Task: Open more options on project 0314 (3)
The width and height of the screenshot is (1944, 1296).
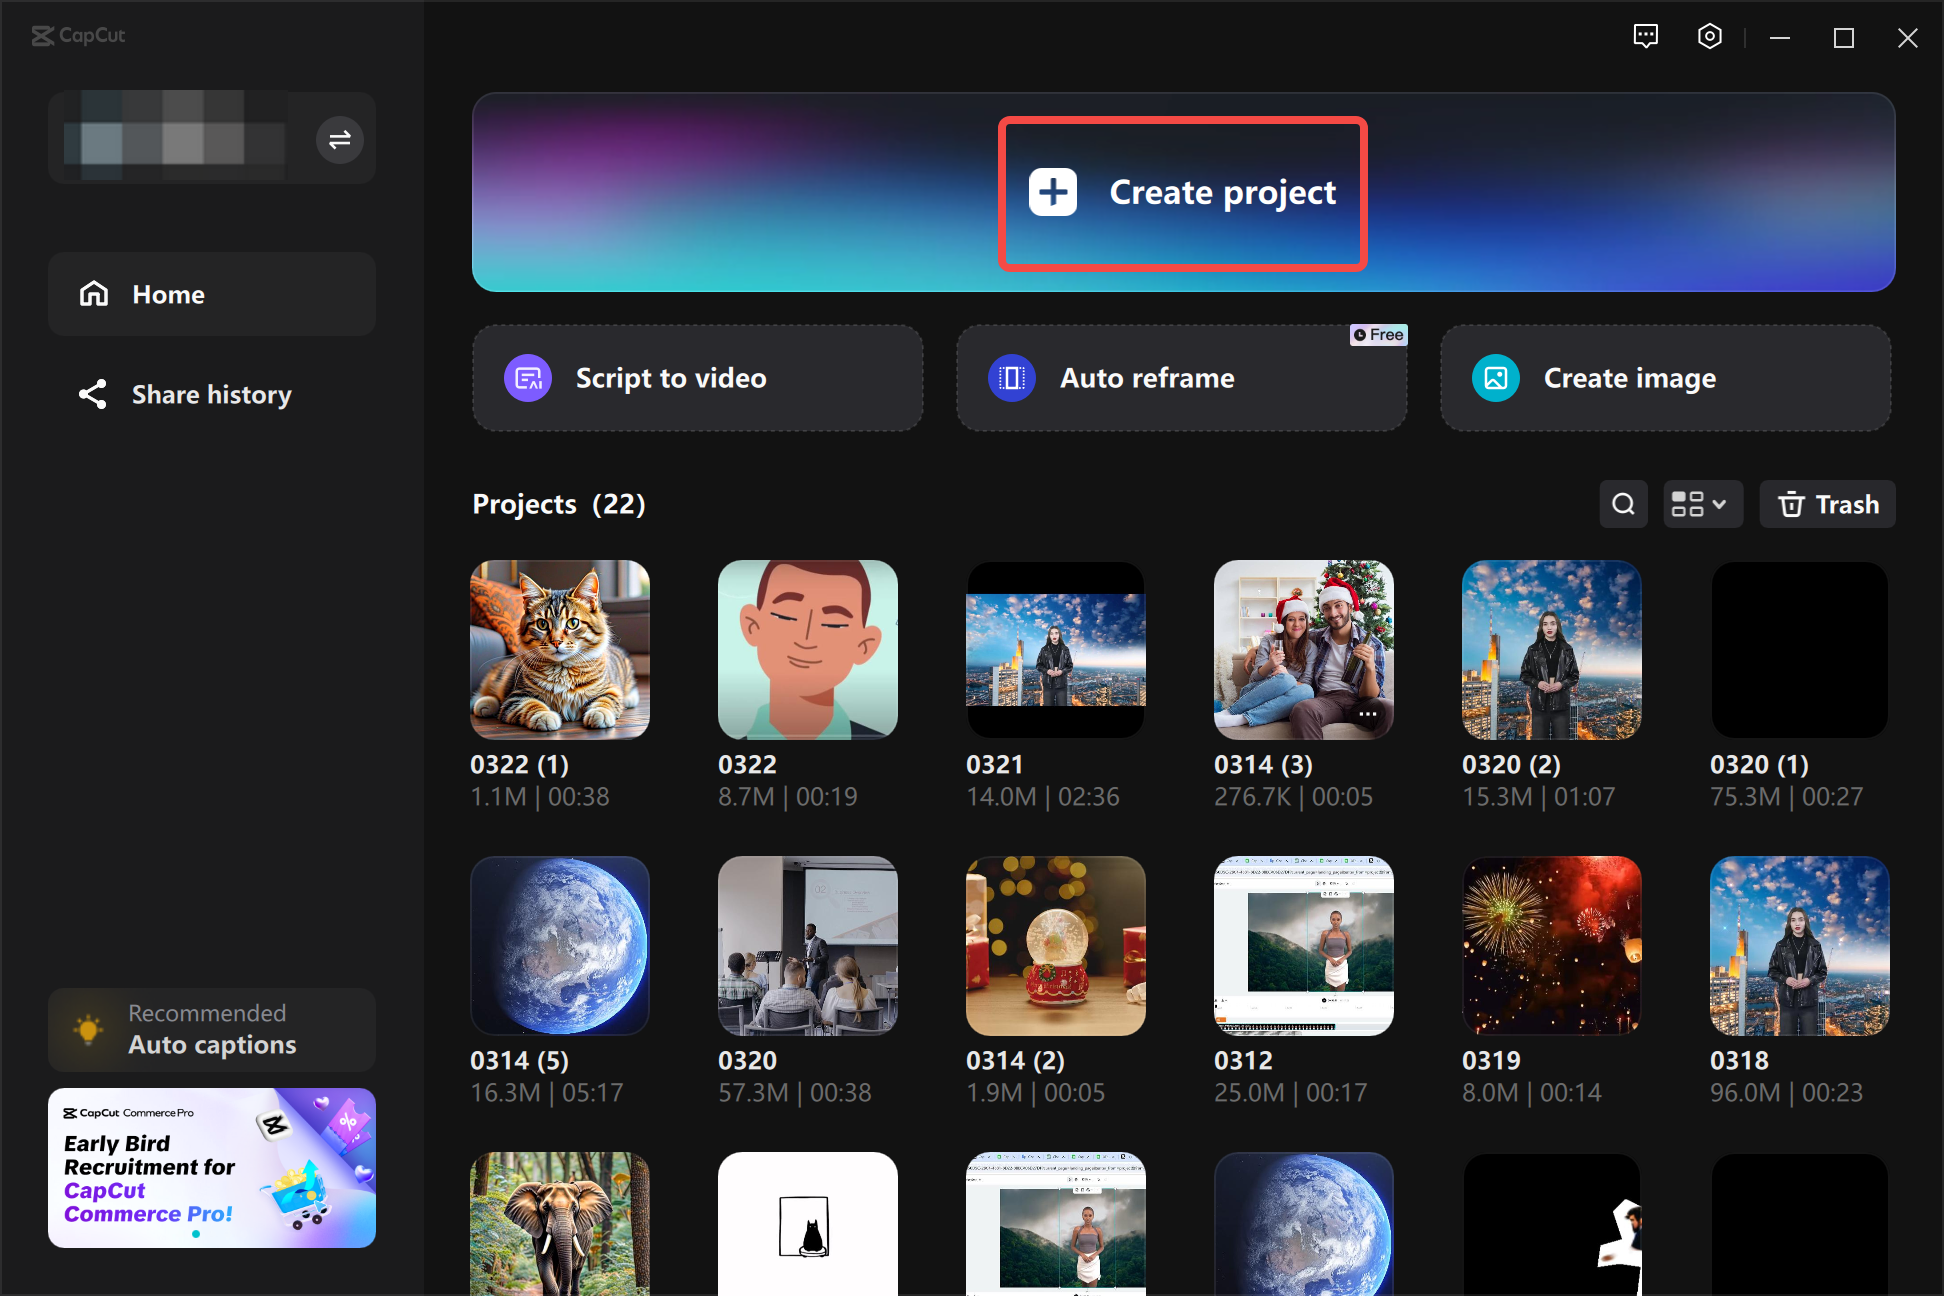Action: pyautogui.click(x=1366, y=714)
